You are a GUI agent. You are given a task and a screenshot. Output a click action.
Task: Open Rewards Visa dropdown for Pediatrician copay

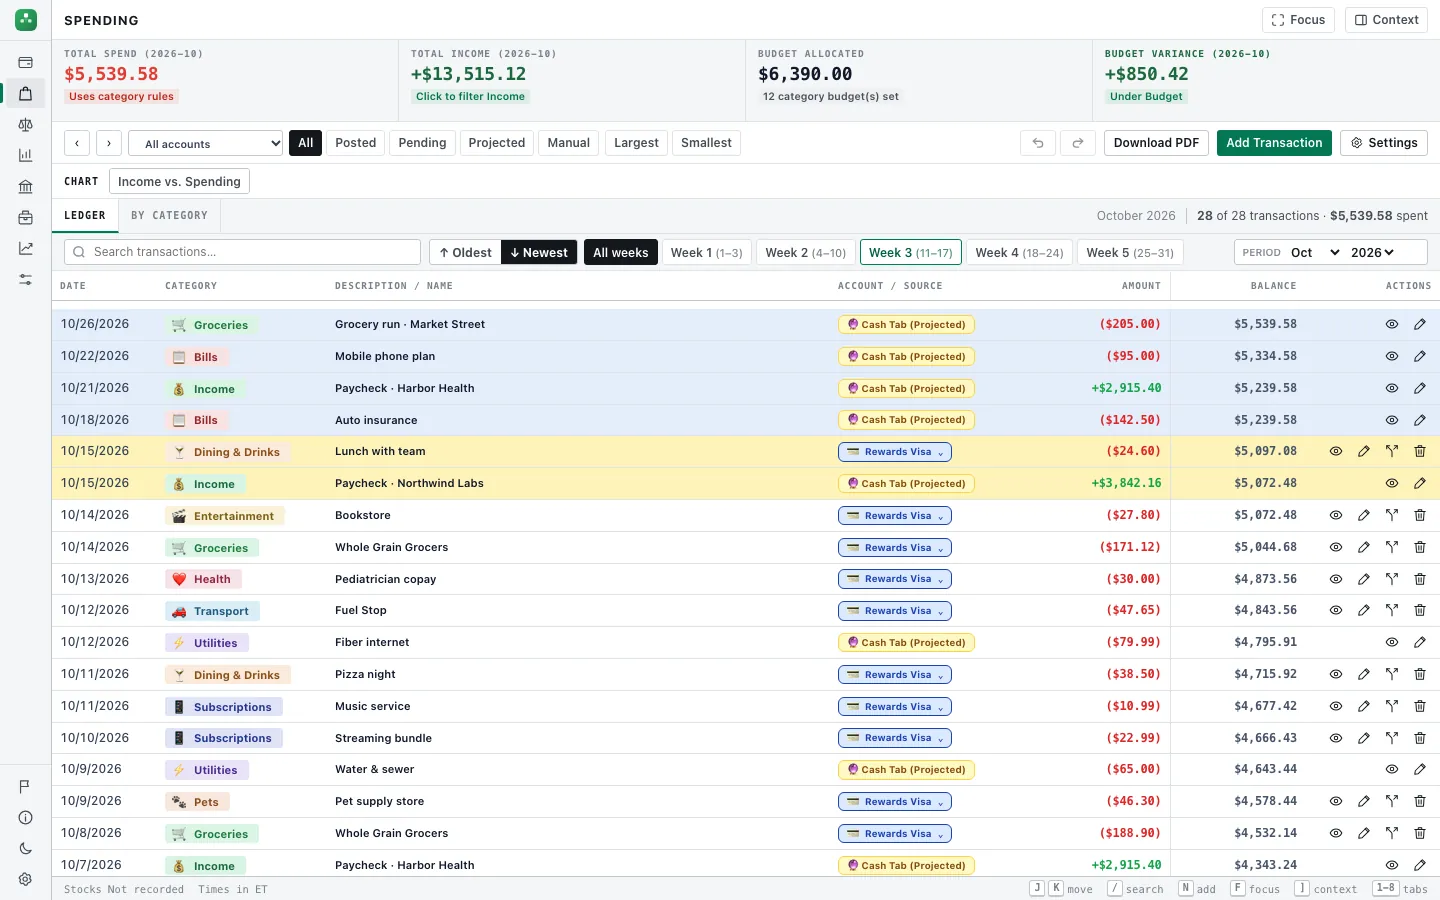895,579
